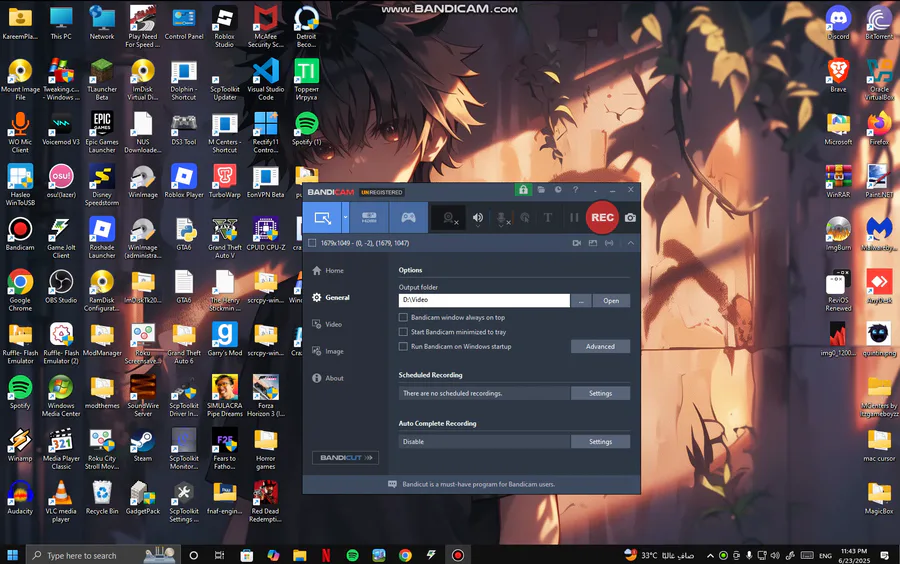Select the Roblox Studio desktop icon
This screenshot has height=564, width=900.
(x=224, y=26)
